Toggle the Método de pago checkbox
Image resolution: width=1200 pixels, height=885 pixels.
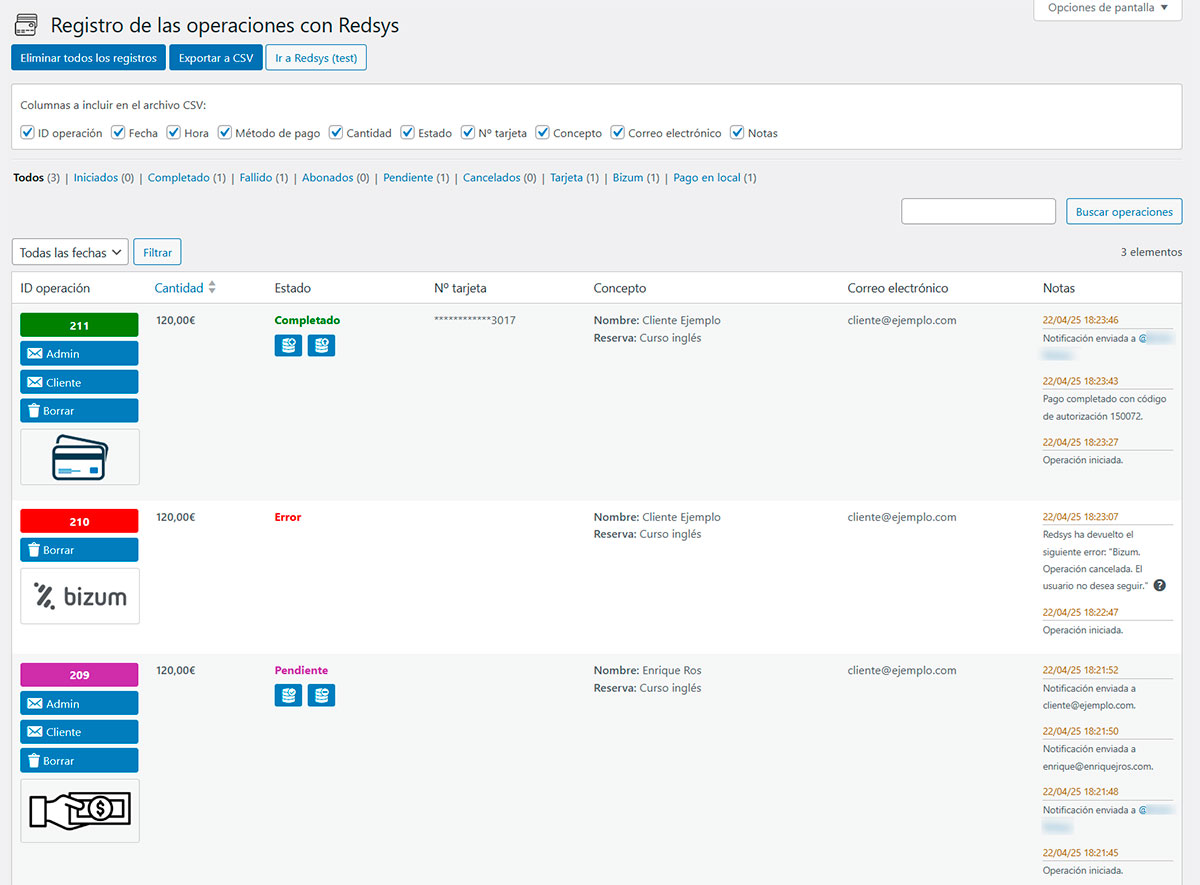click(x=225, y=132)
